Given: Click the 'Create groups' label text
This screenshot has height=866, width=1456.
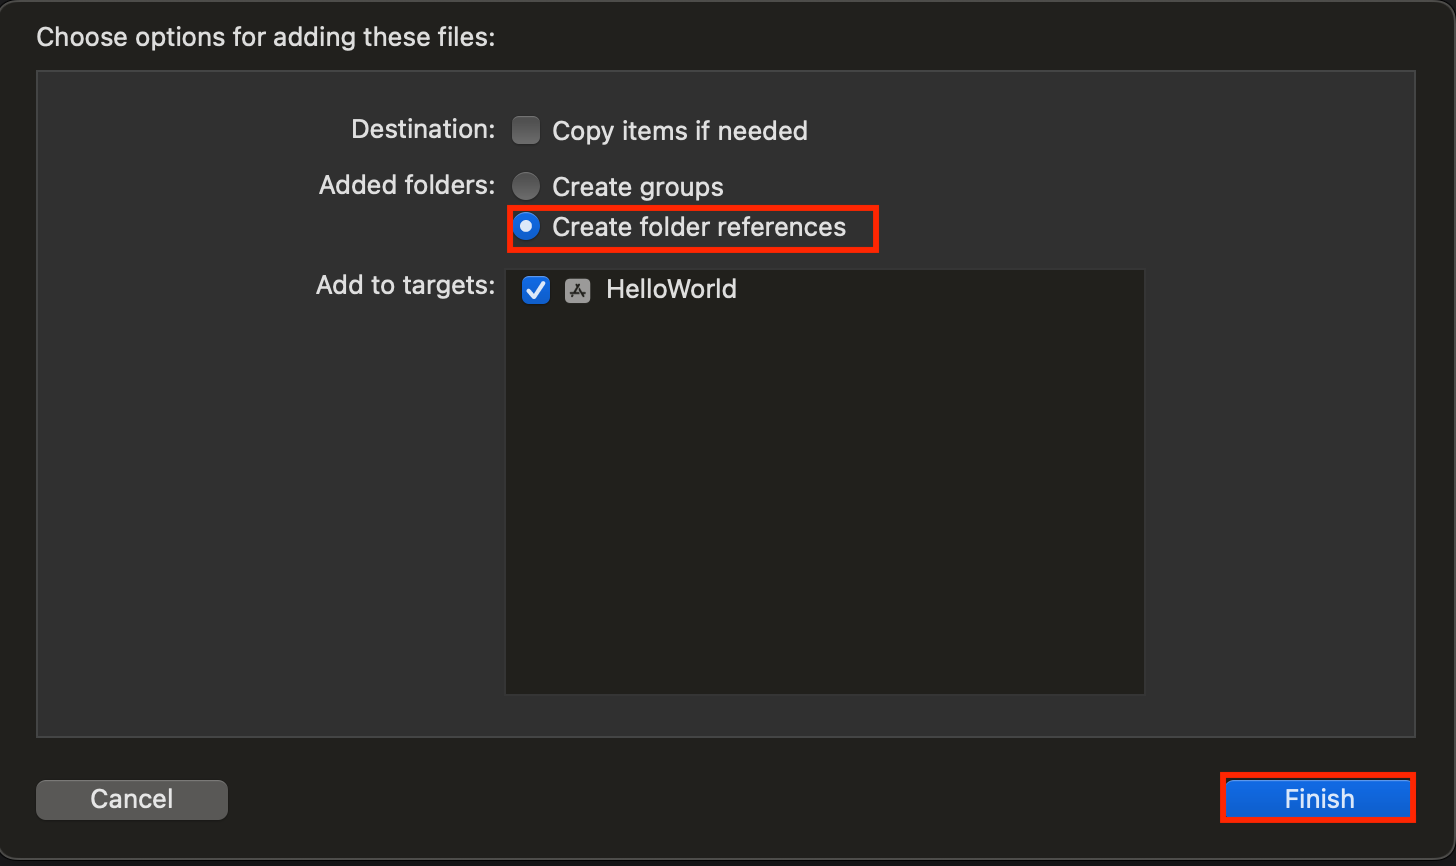Looking at the screenshot, I should point(637,187).
